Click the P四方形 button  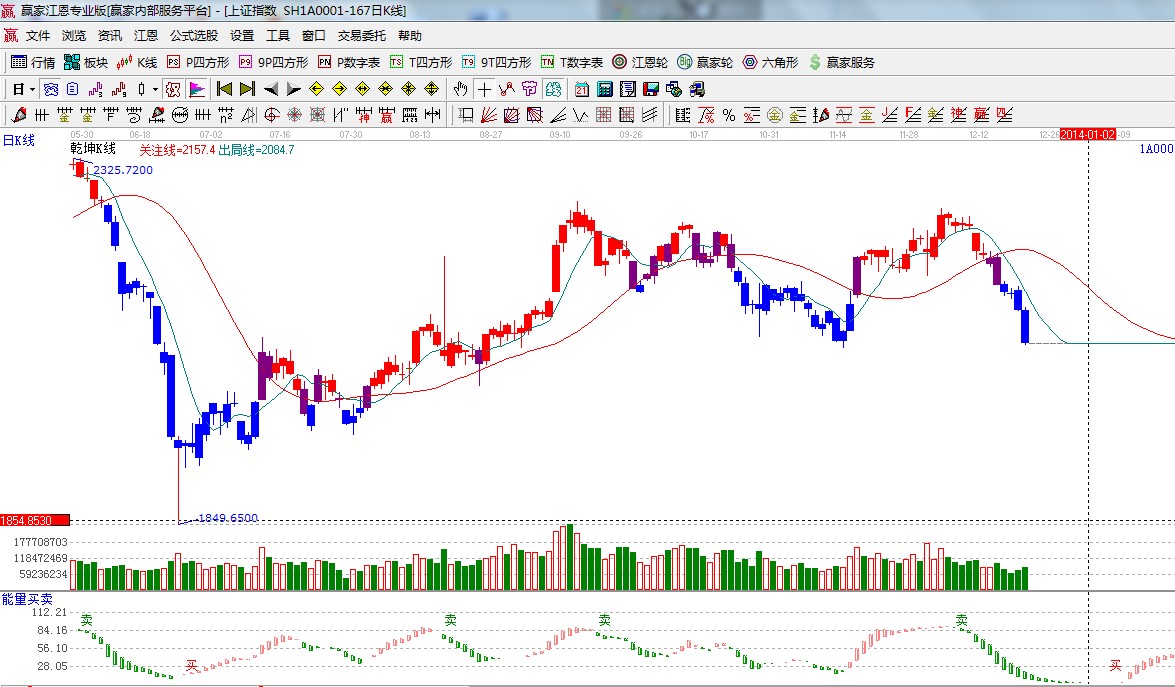[198, 62]
